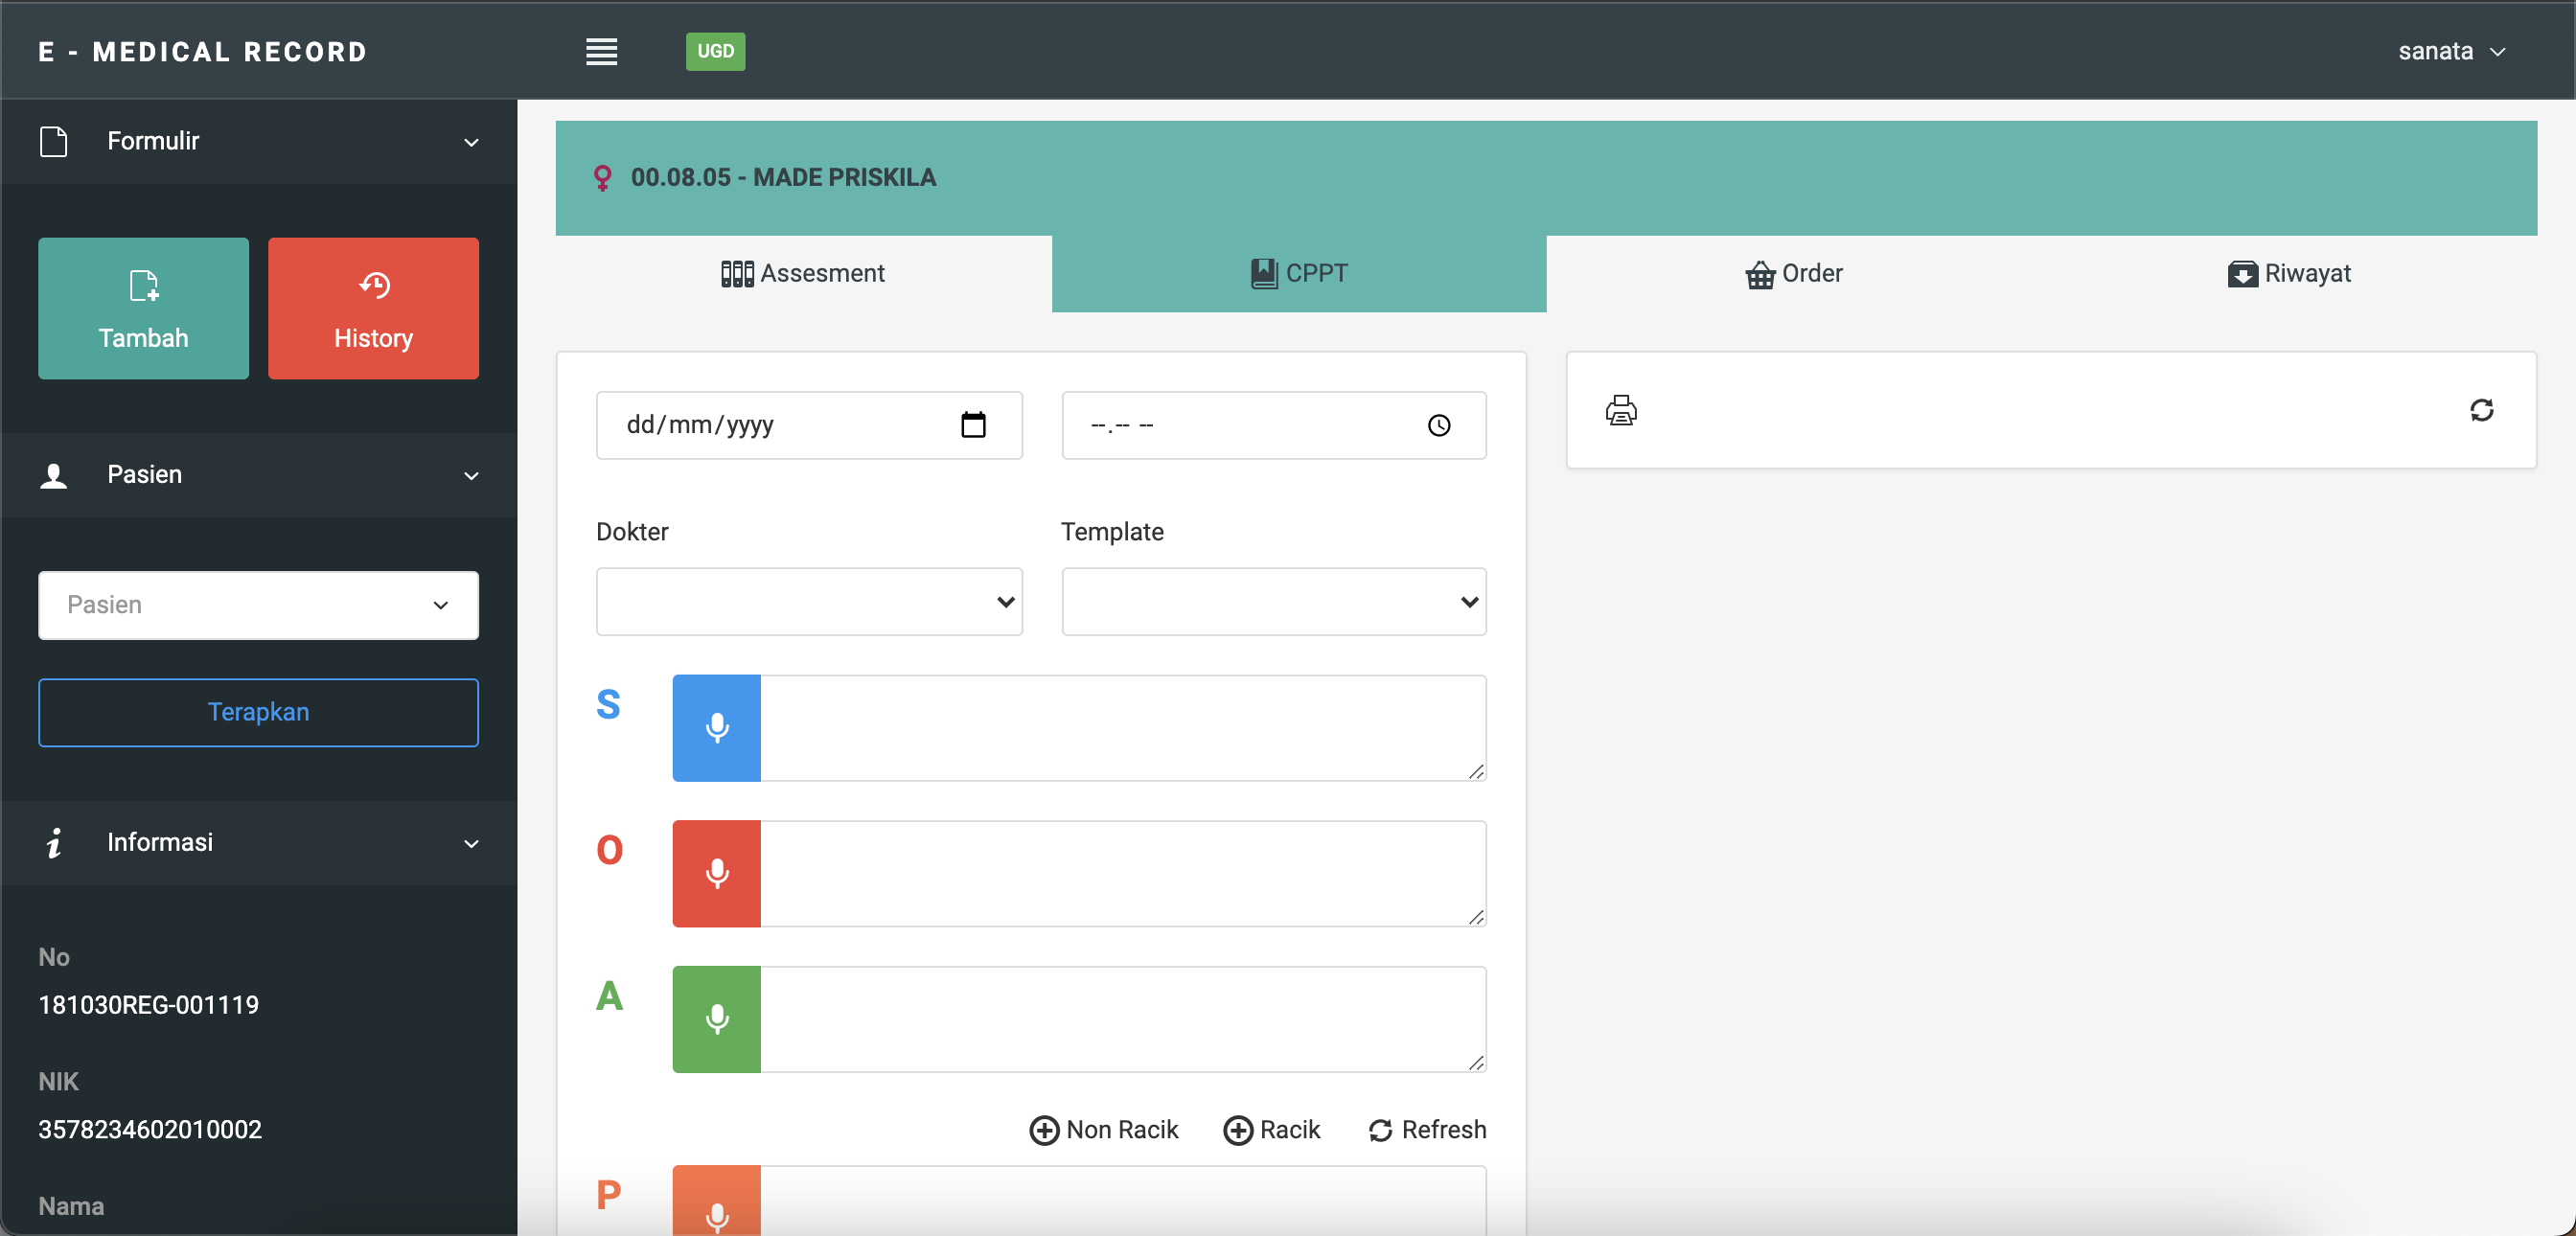The height and width of the screenshot is (1236, 2576).
Task: Click the green microphone for A field
Action: pyautogui.click(x=716, y=1018)
